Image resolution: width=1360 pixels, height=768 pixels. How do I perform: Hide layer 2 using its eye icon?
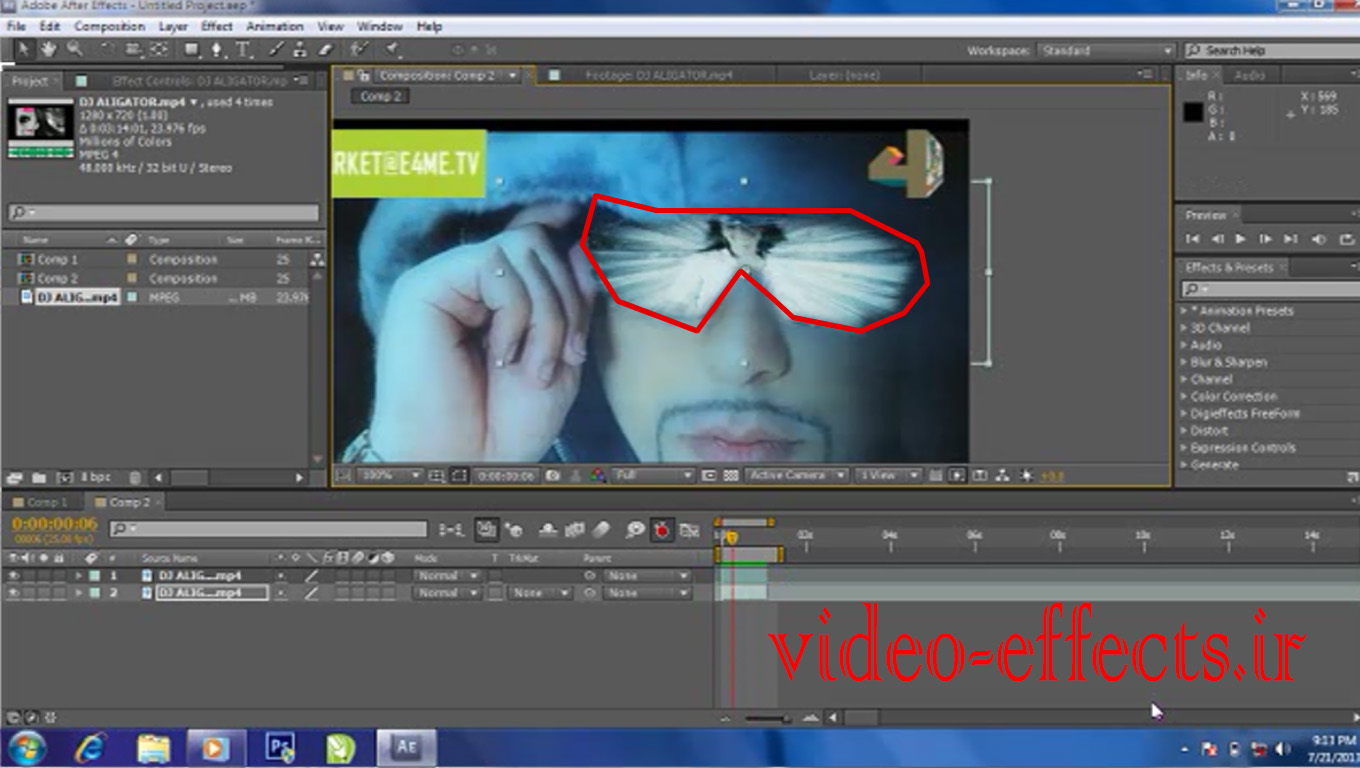[13, 593]
